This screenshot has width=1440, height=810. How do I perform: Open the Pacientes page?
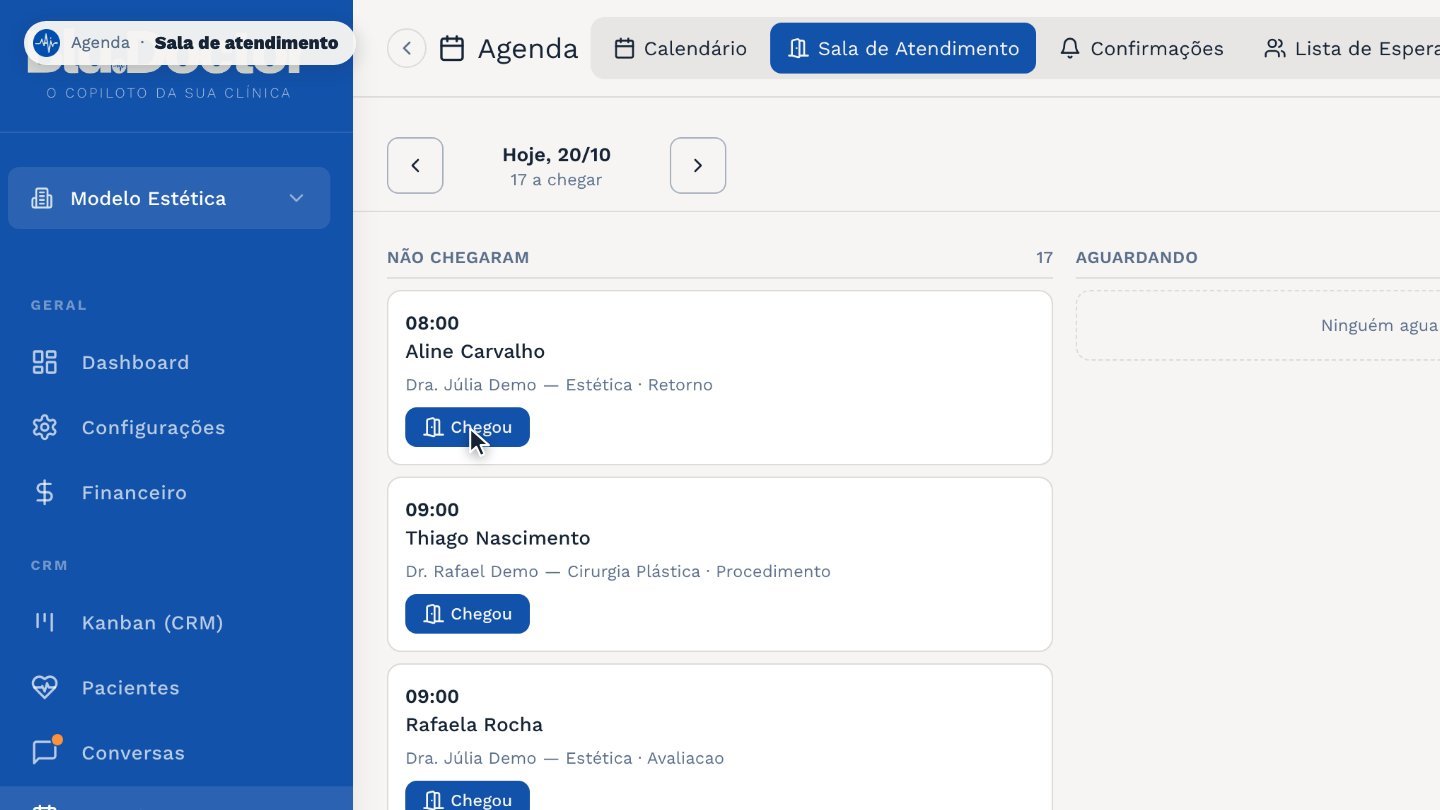pyautogui.click(x=176, y=687)
